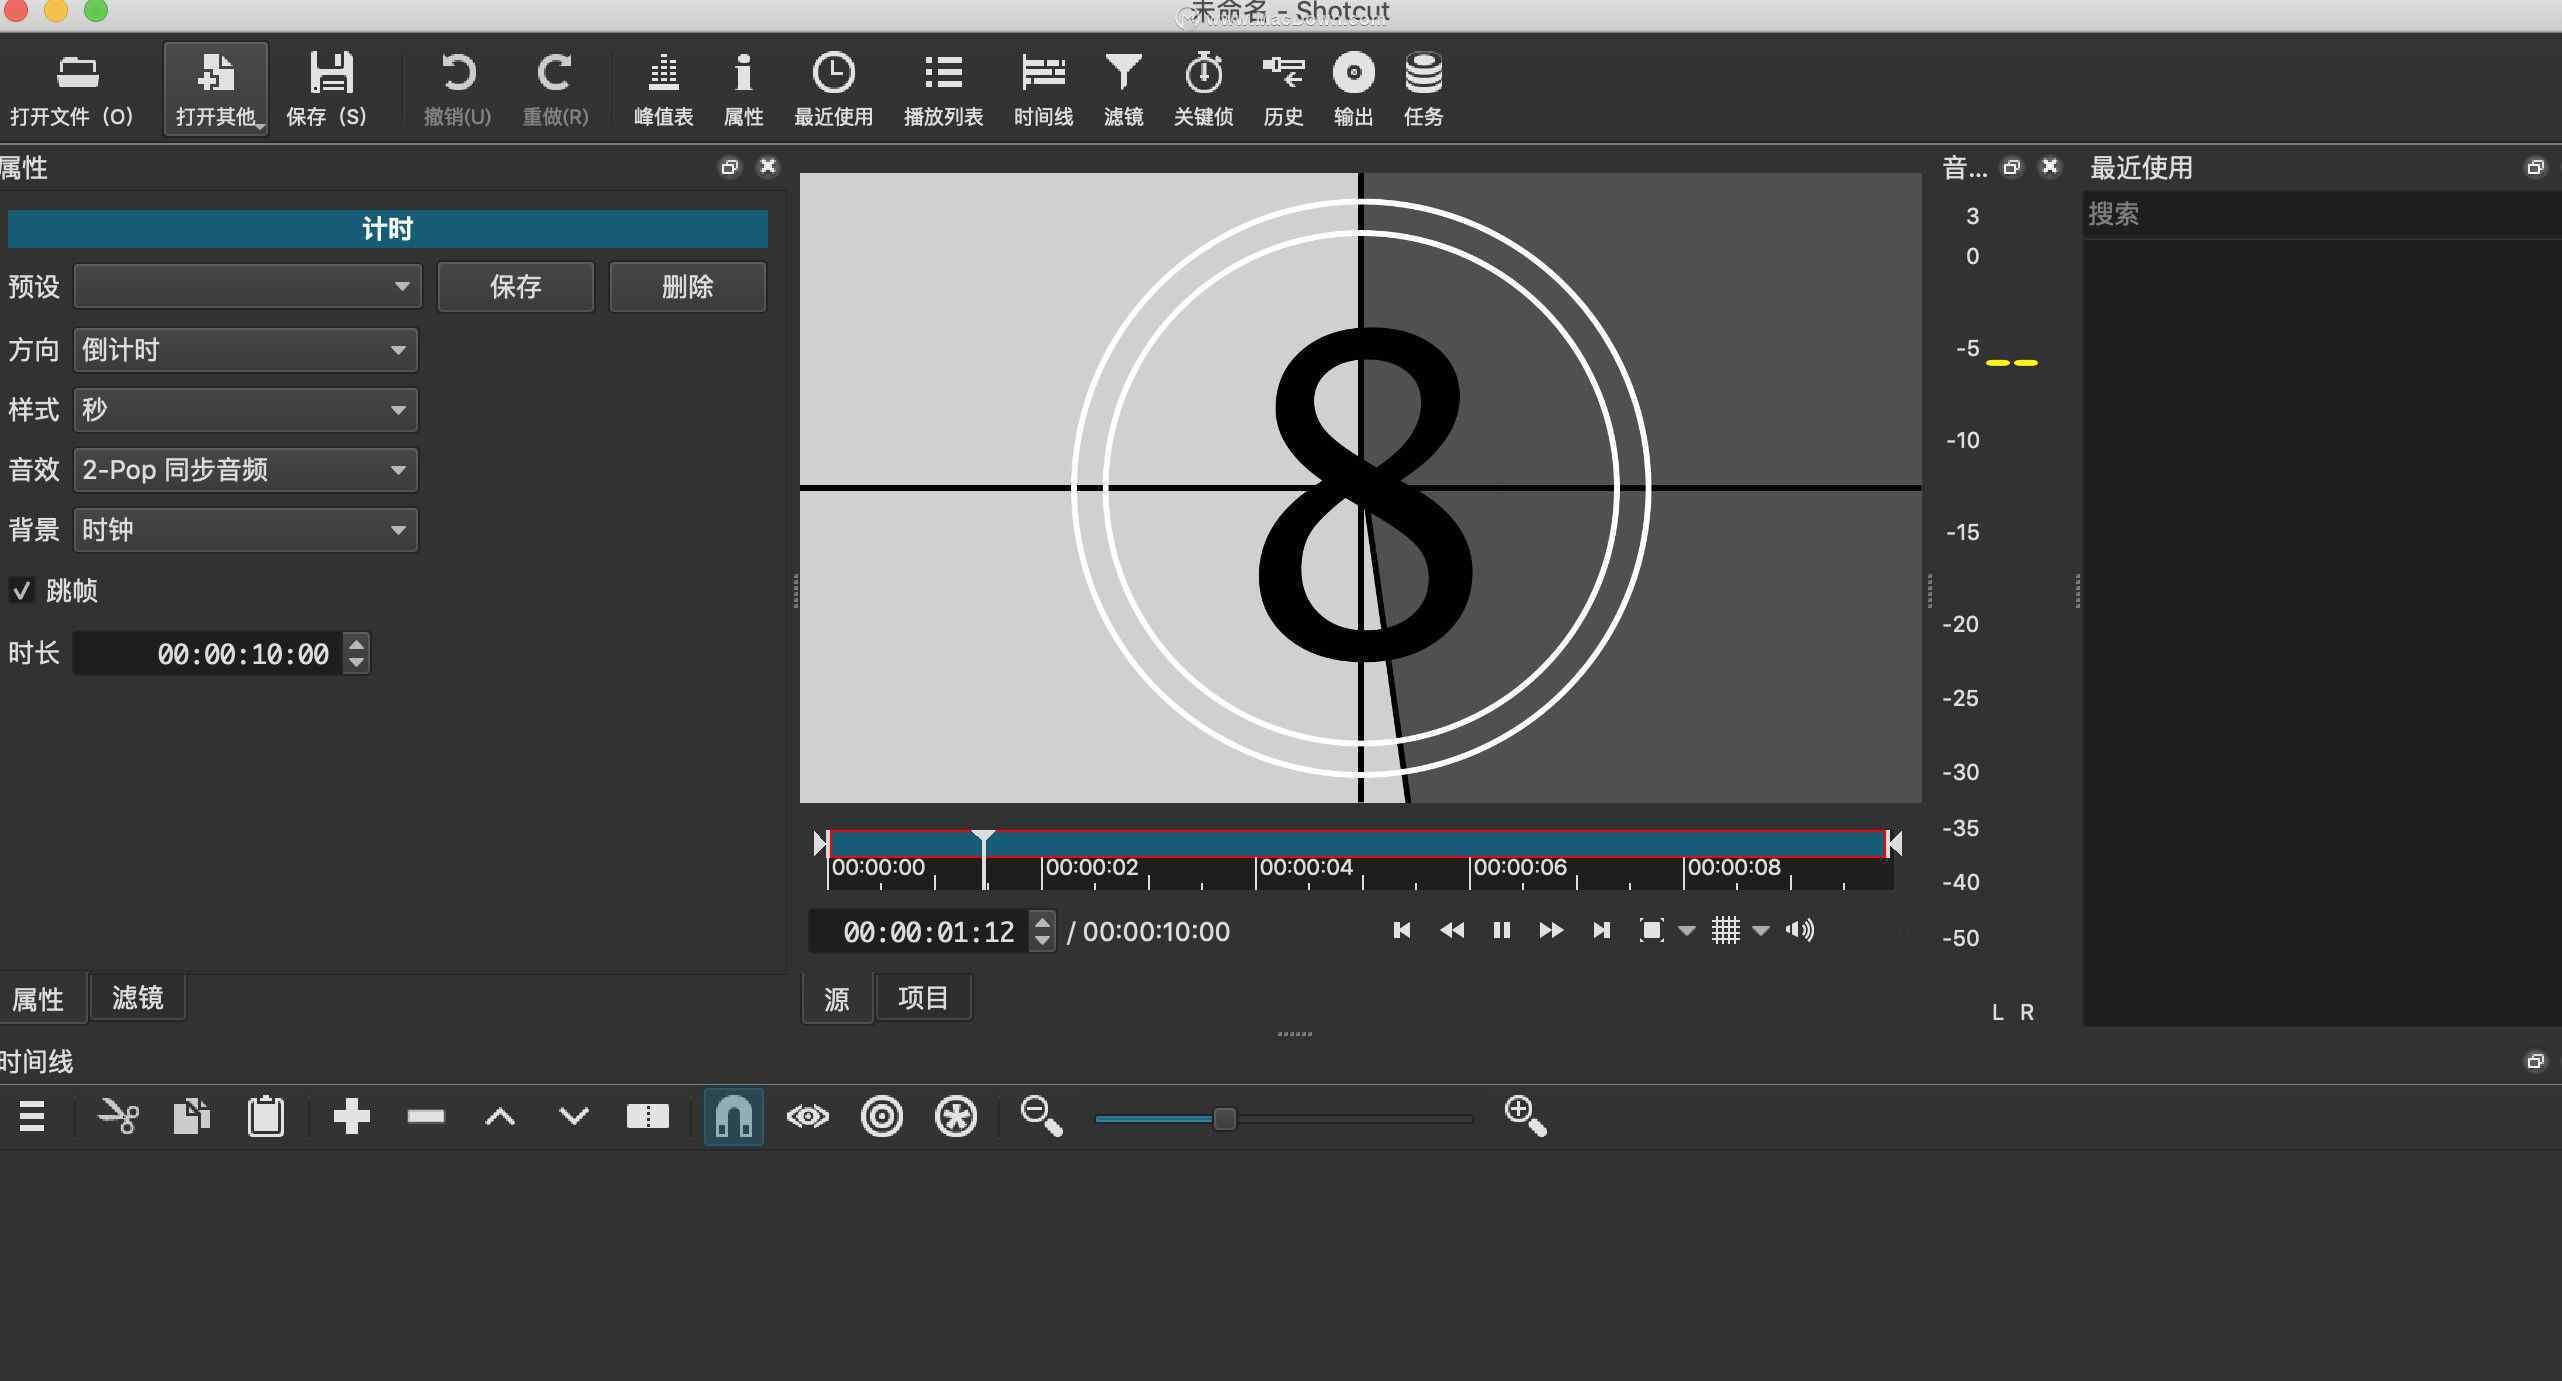Switch to the 源 player tab
The width and height of the screenshot is (2562, 1381).
[x=837, y=998]
